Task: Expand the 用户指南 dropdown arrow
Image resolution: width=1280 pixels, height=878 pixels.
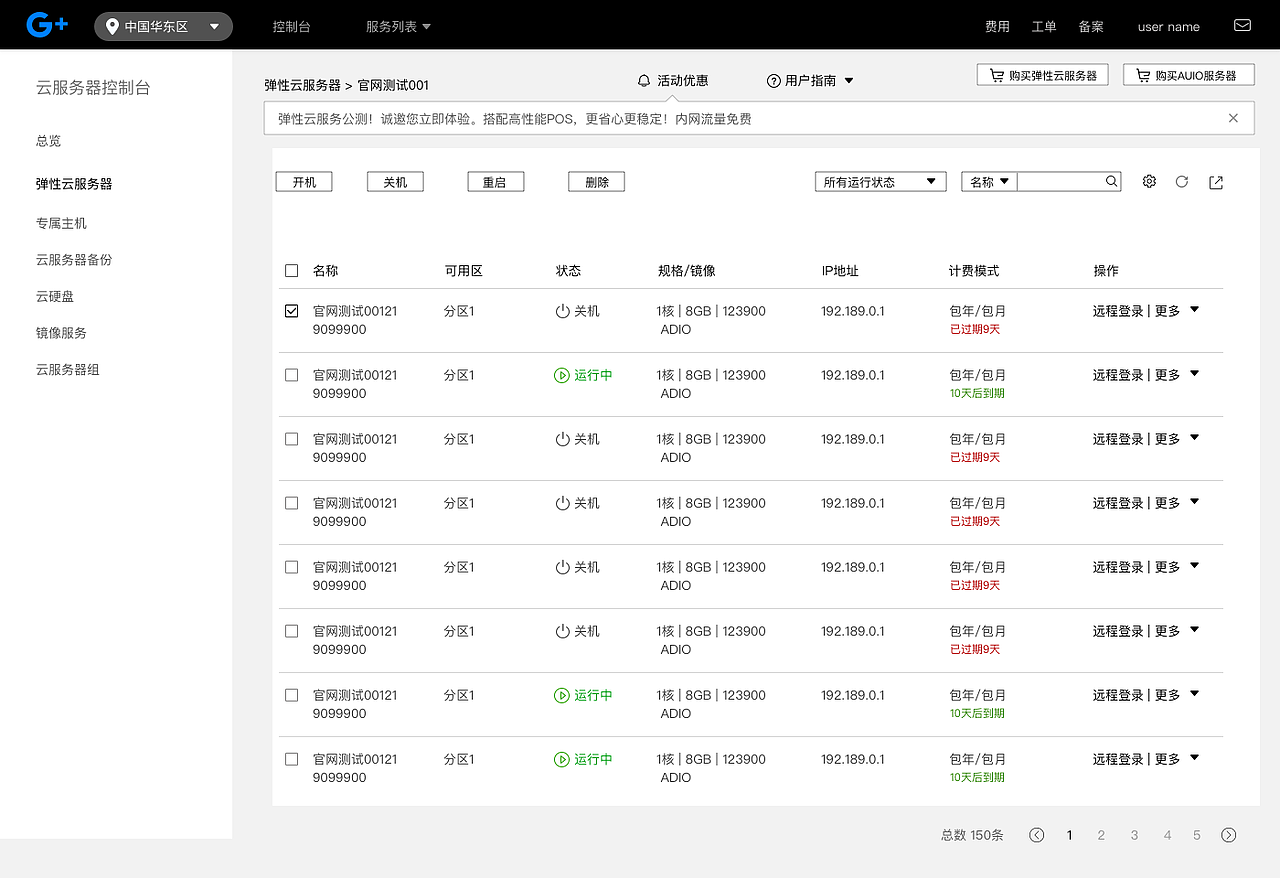Action: [x=849, y=81]
